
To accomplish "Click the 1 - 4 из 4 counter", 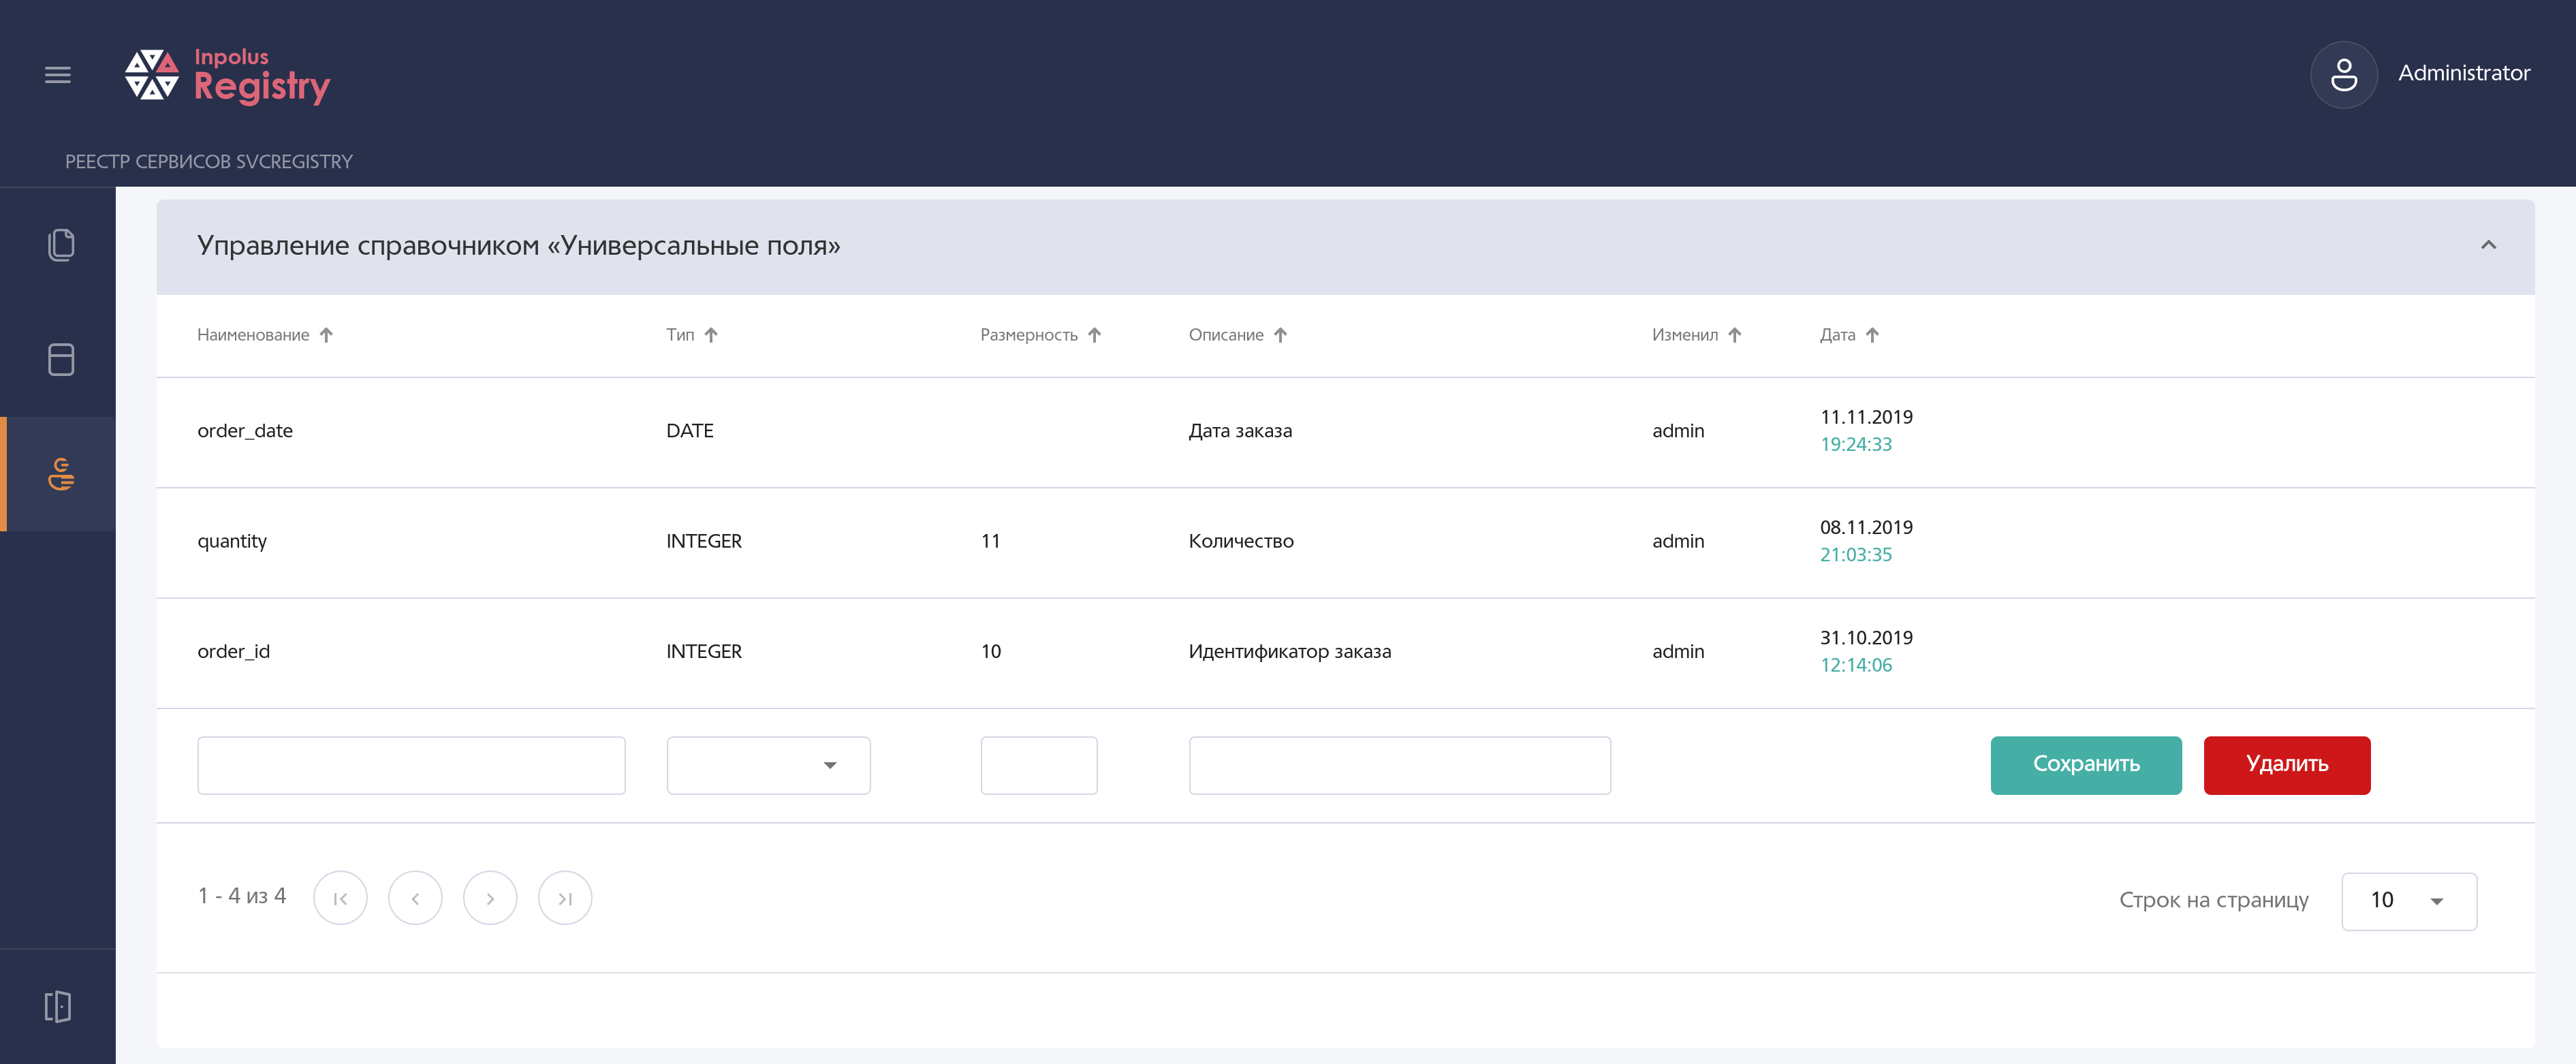I will pyautogui.click(x=242, y=896).
